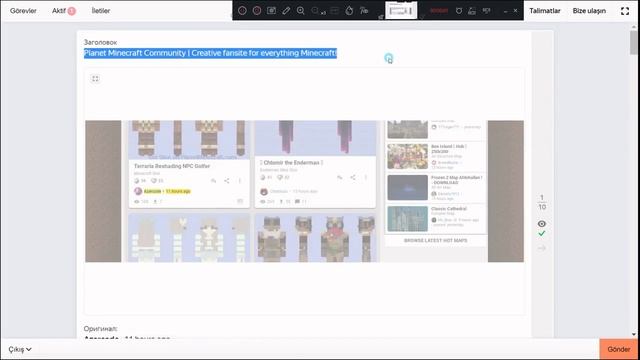Expand the screenshot with the fullscreen icon
The width and height of the screenshot is (640, 360).
95,78
